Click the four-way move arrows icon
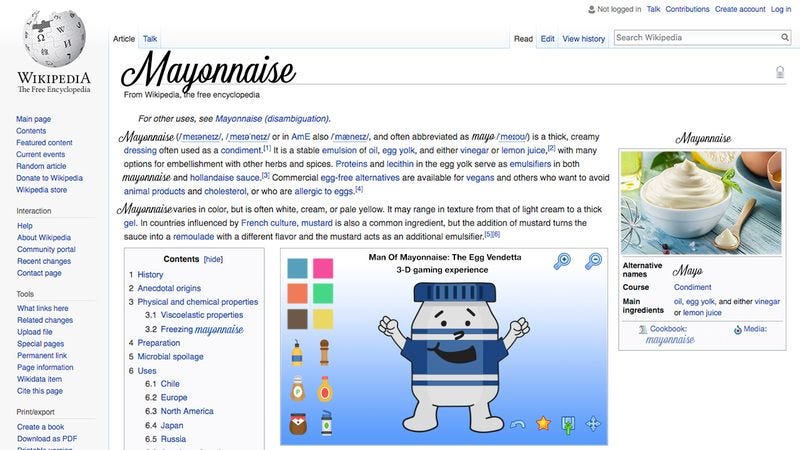 pyautogui.click(x=593, y=423)
